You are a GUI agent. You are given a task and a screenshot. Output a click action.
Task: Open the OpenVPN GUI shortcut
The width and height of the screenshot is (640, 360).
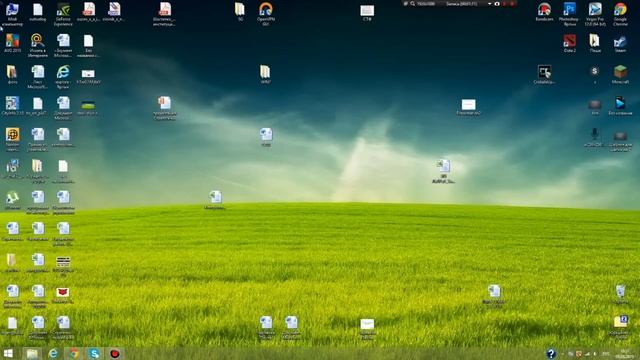266,13
